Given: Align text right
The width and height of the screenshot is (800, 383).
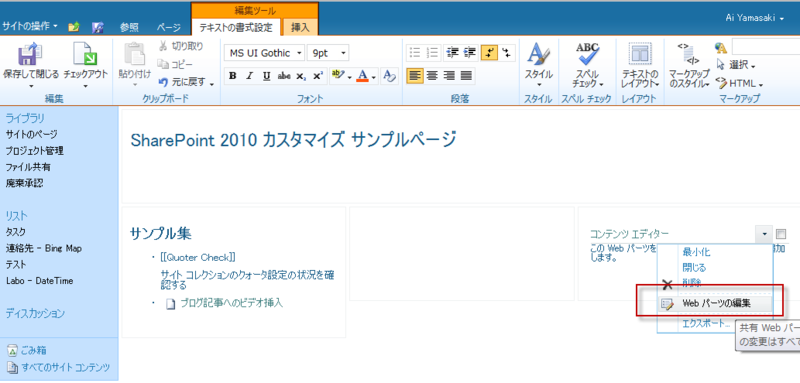Looking at the screenshot, I should tap(449, 76).
